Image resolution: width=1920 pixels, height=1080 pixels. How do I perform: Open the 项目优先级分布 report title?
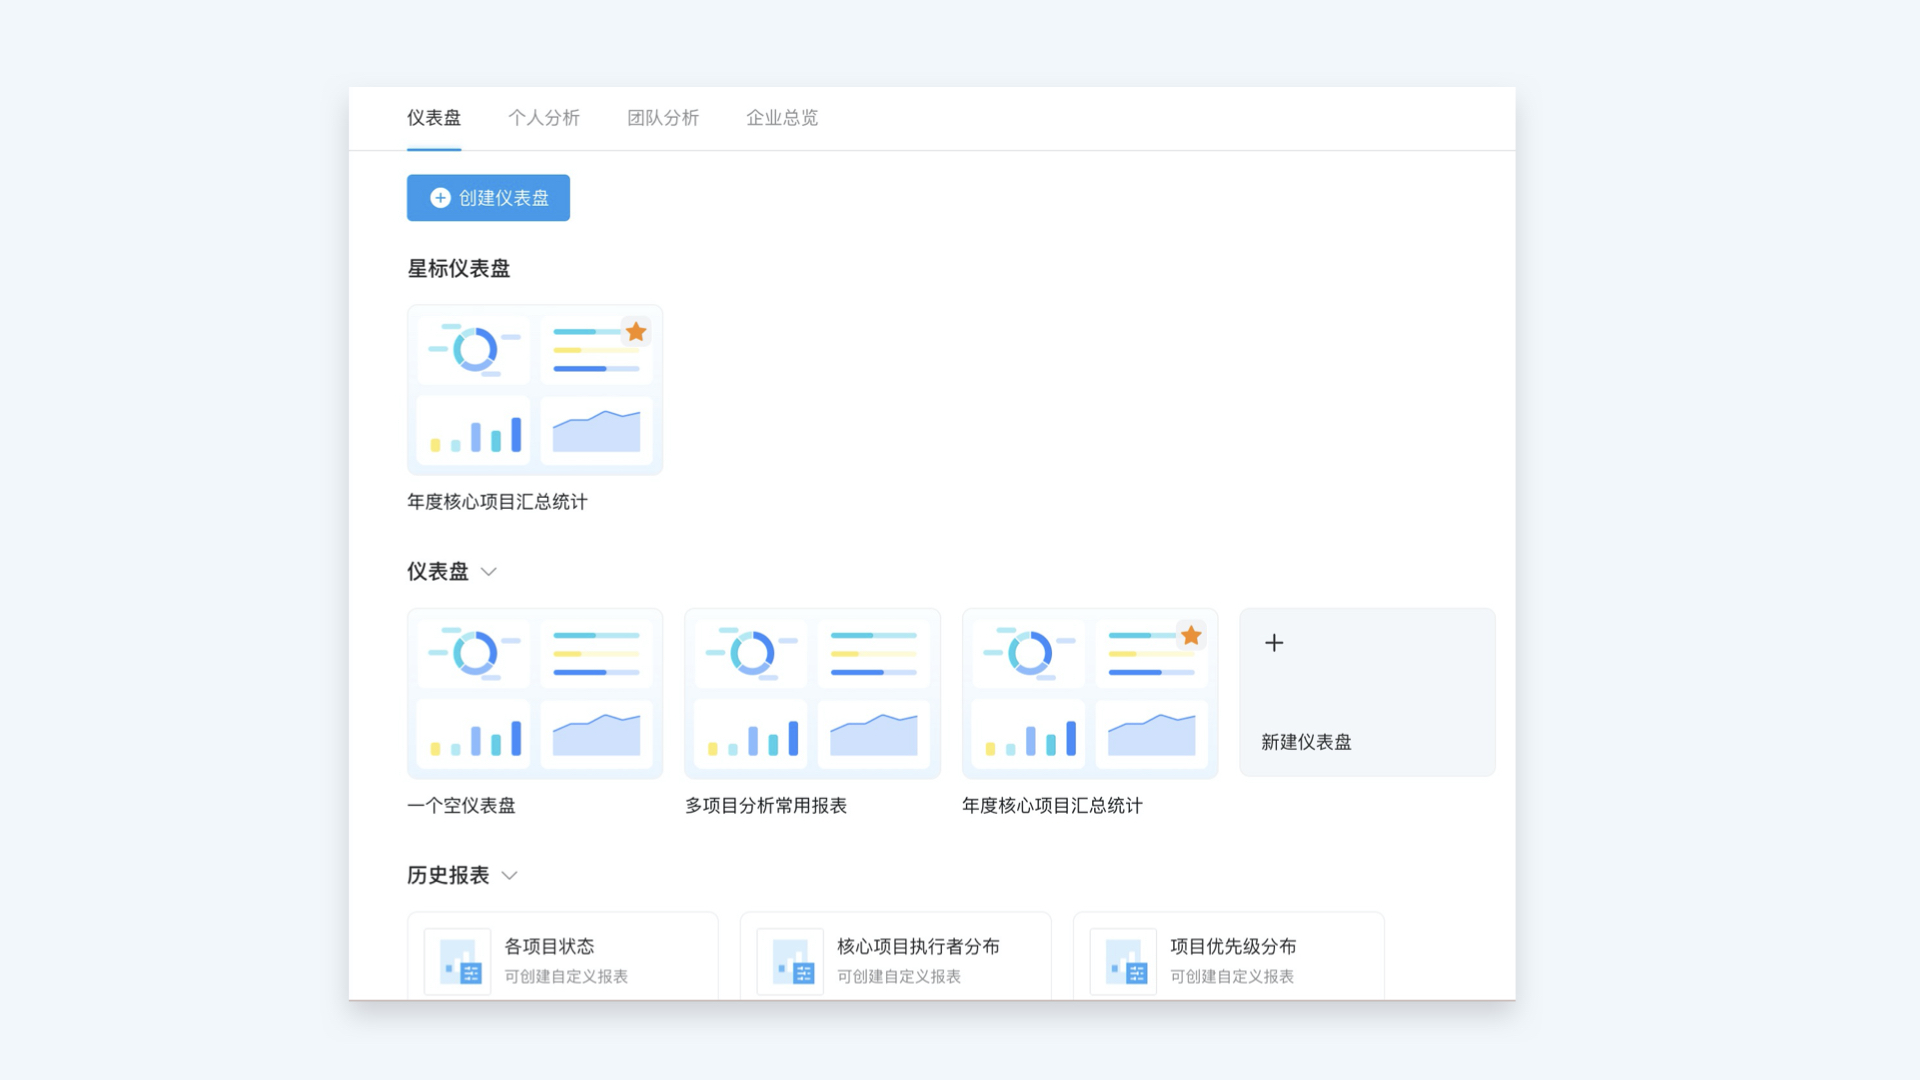pyautogui.click(x=1233, y=946)
